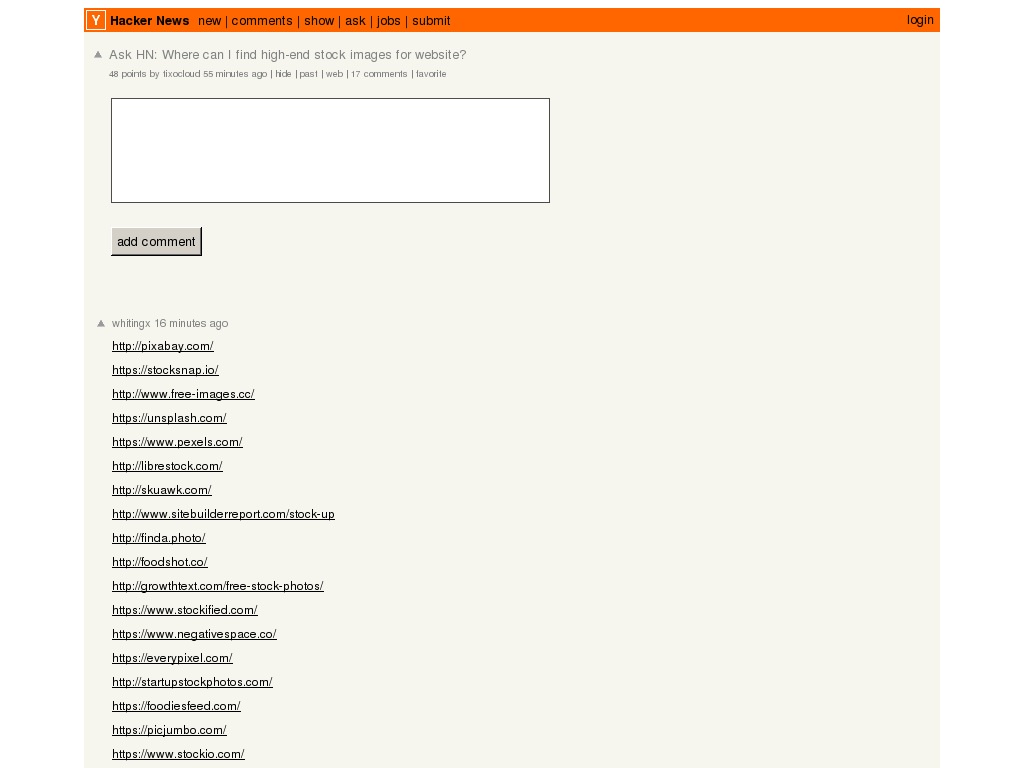
Task: Open the new stories page
Action: [x=210, y=21]
